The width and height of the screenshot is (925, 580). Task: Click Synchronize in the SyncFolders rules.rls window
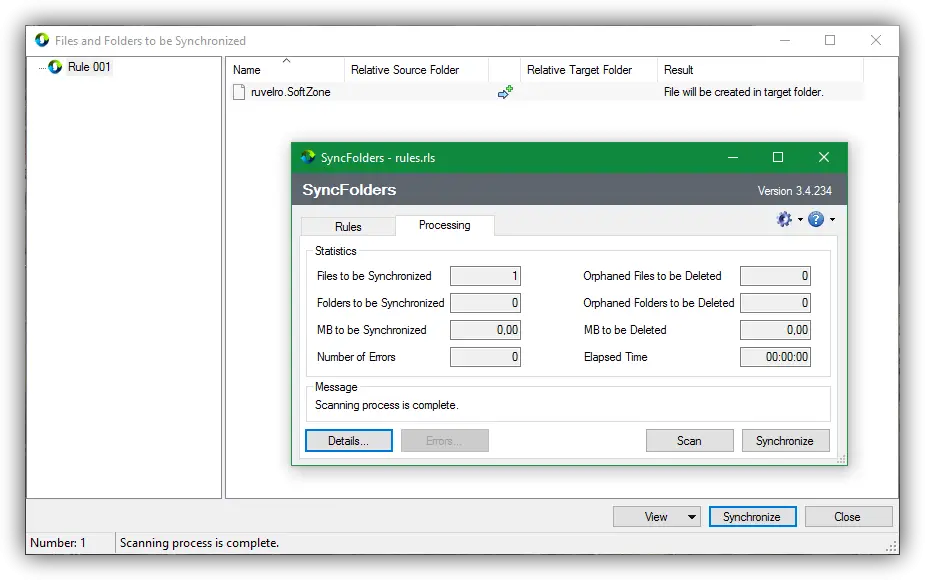coord(785,441)
